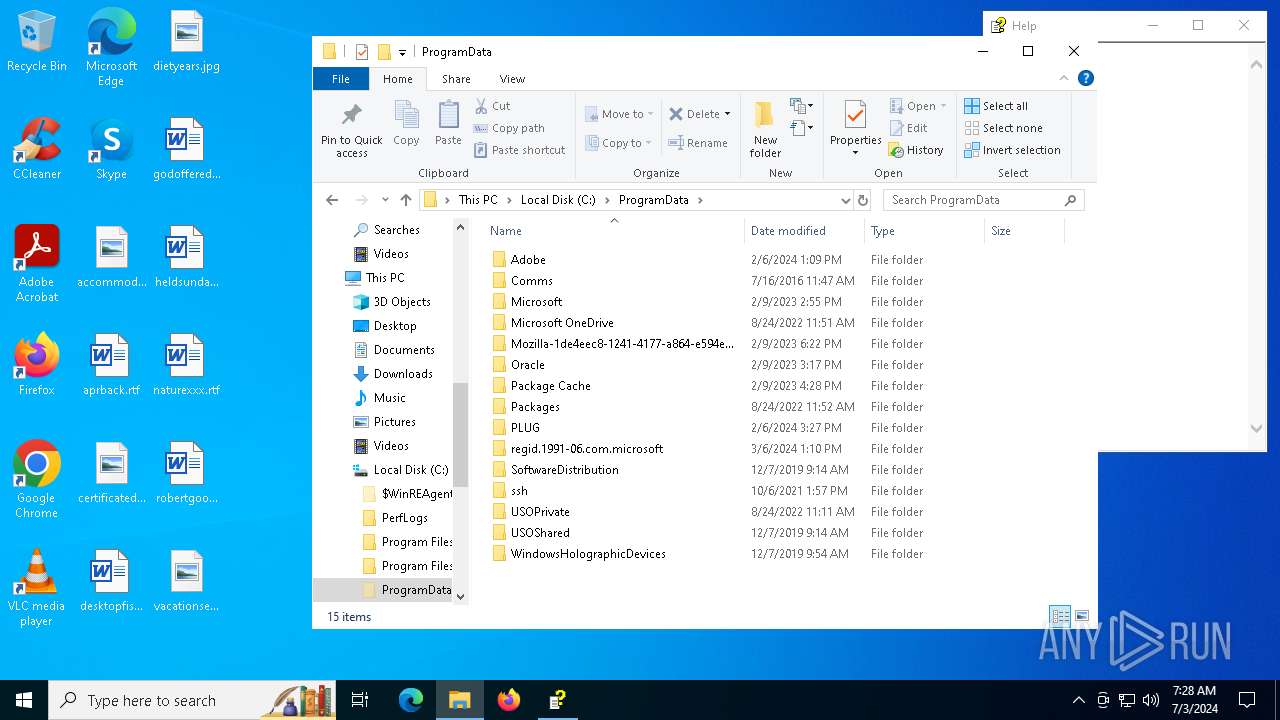Open the Windows Start menu
Image resolution: width=1280 pixels, height=720 pixels.
(x=24, y=700)
